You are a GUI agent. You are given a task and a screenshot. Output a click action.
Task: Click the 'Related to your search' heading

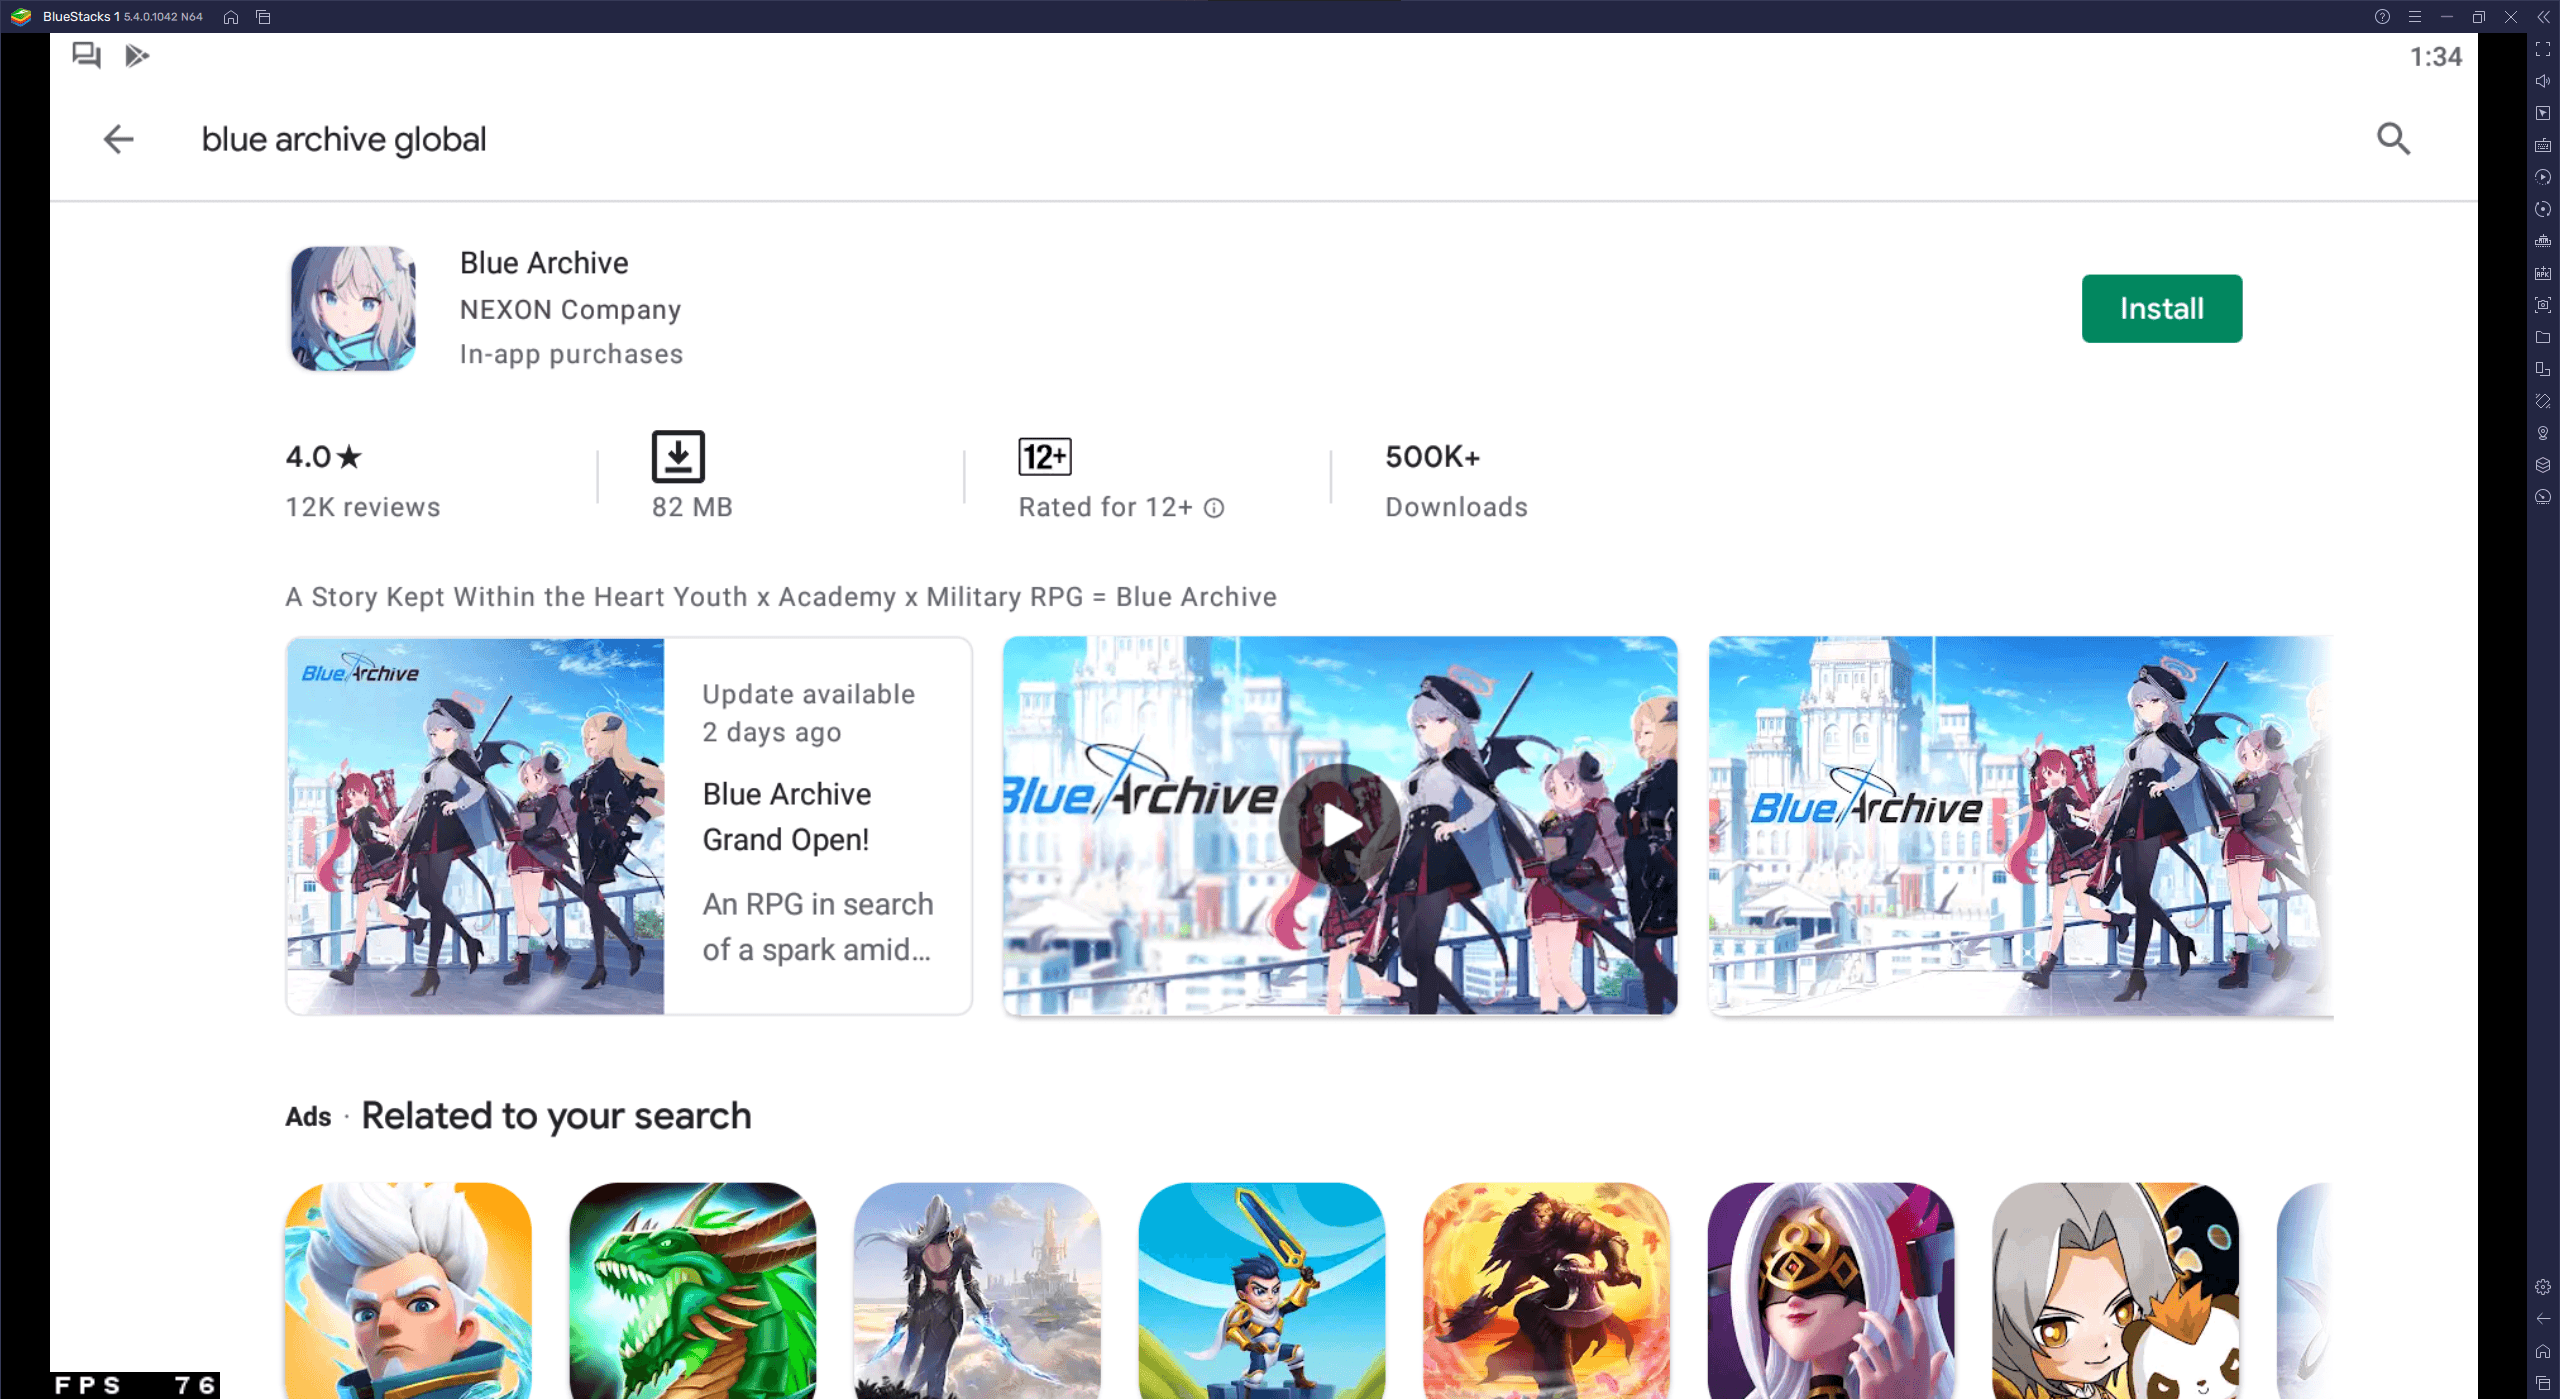click(x=556, y=1116)
